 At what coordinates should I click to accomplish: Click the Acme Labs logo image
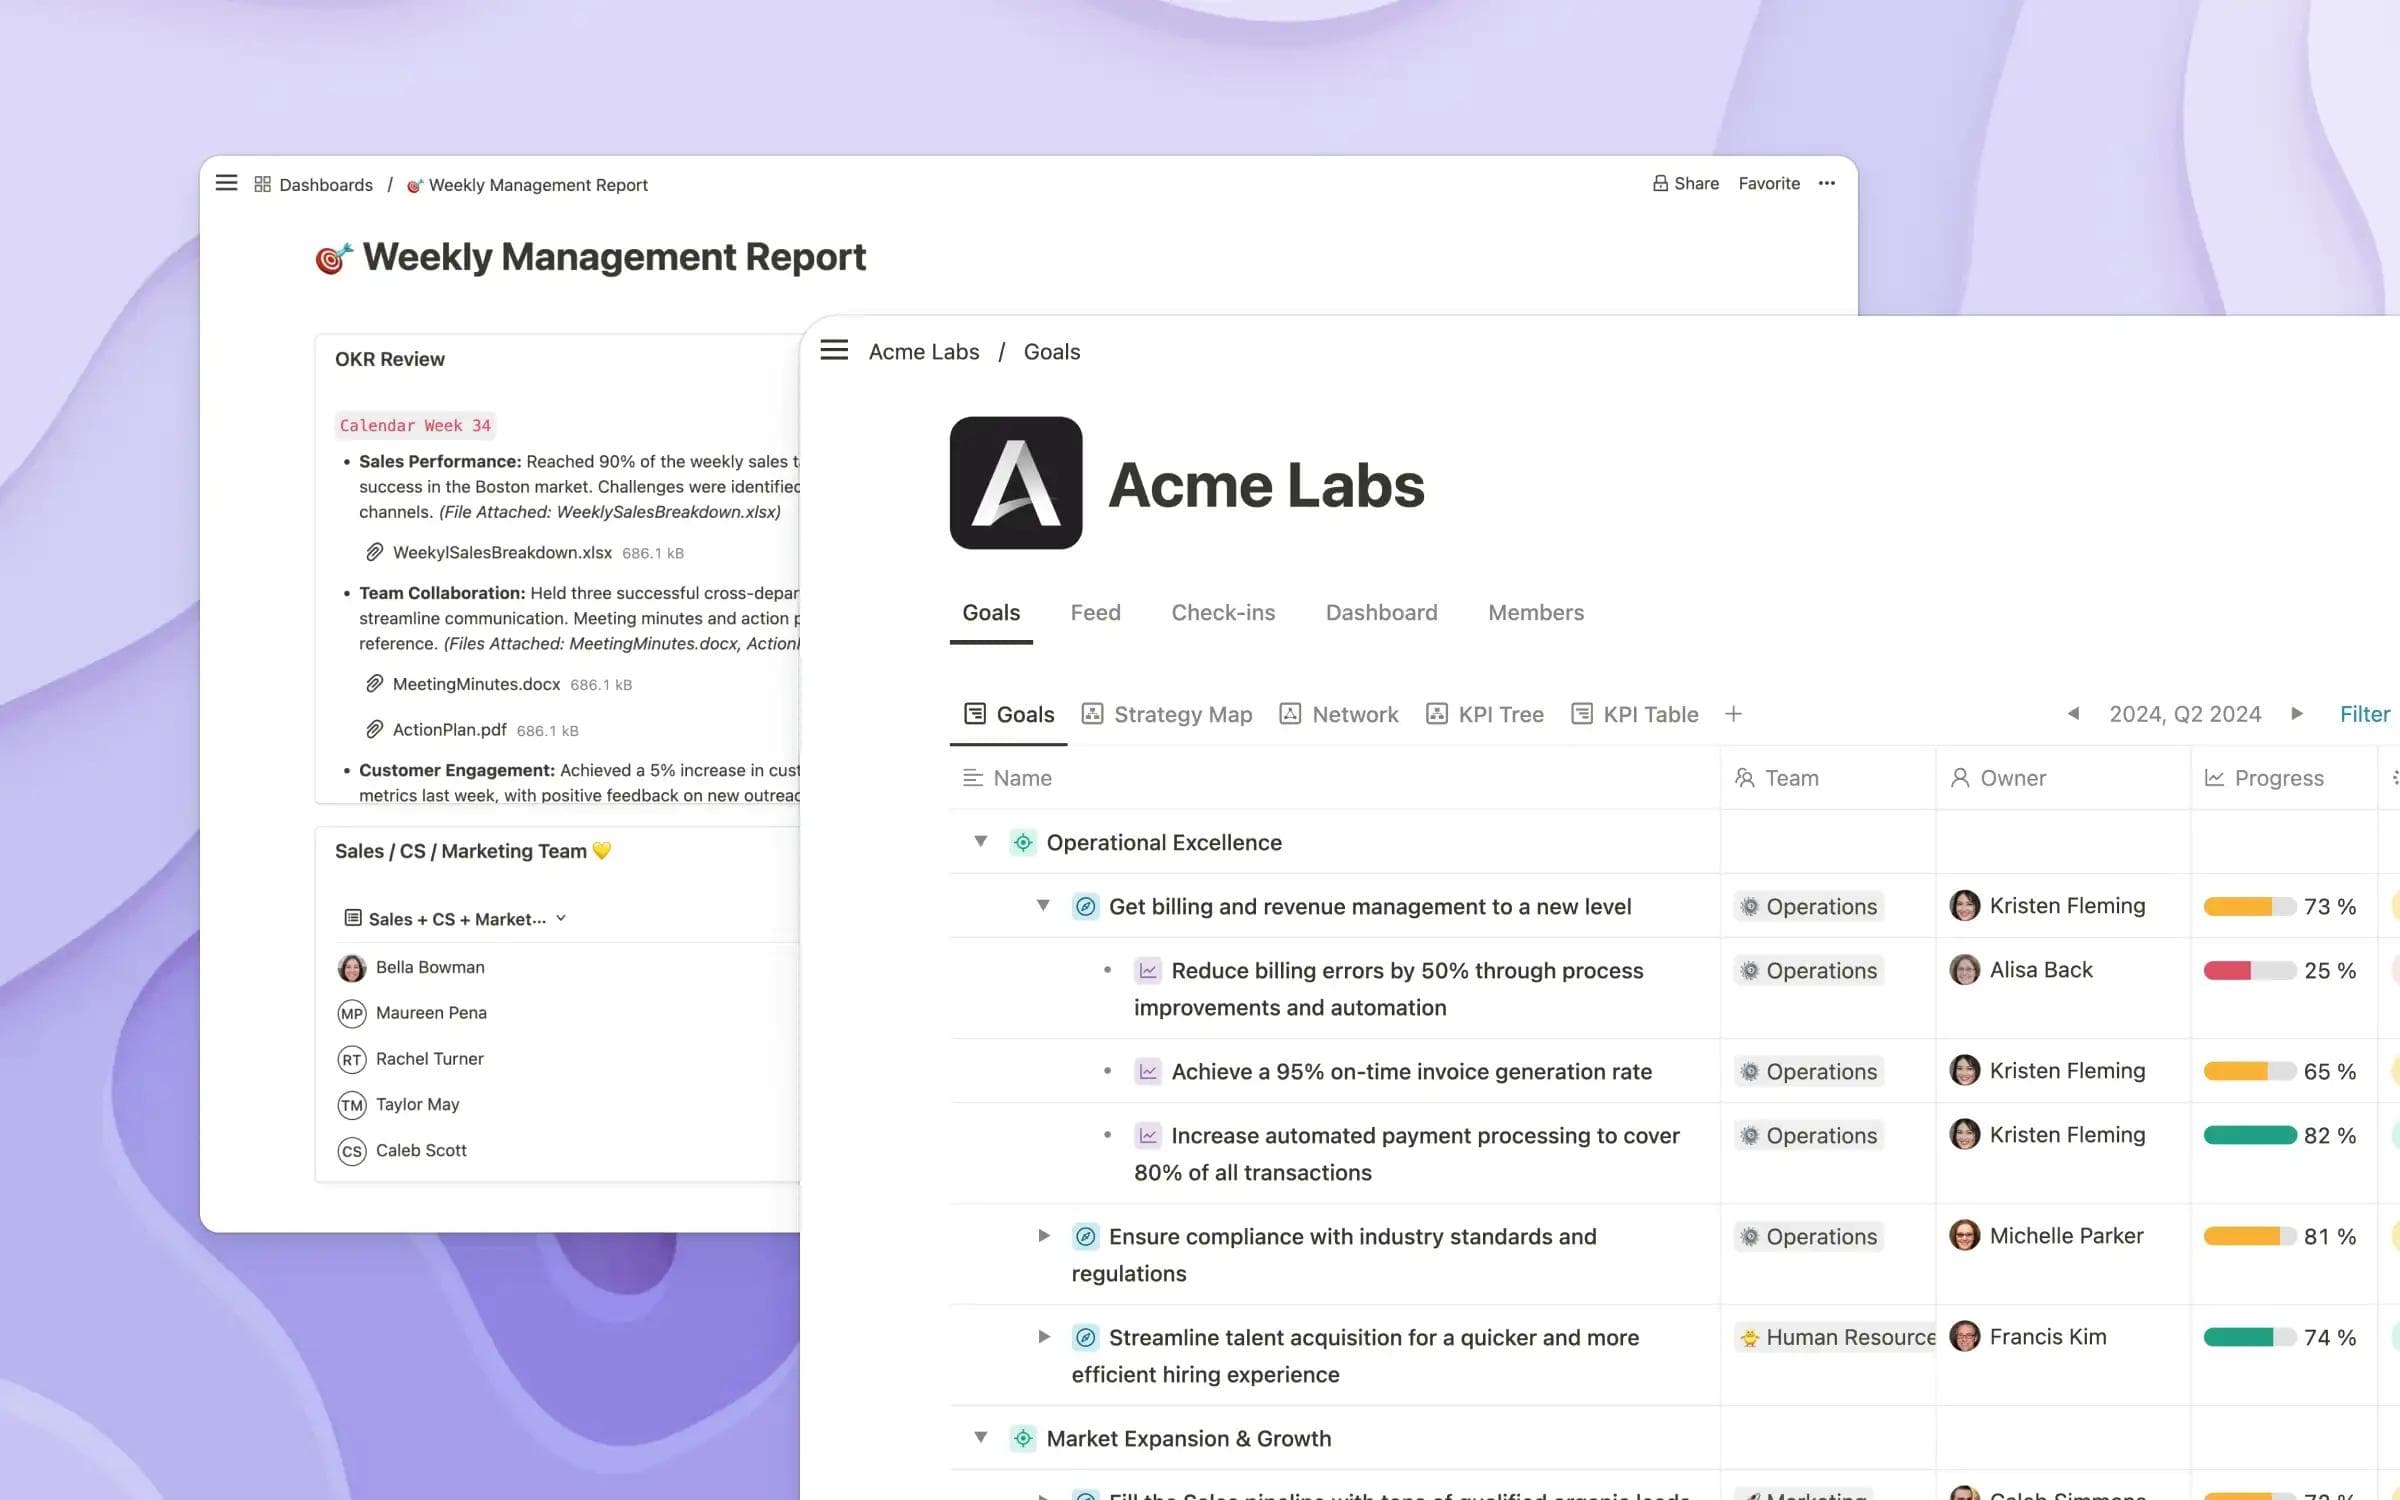click(x=1015, y=483)
